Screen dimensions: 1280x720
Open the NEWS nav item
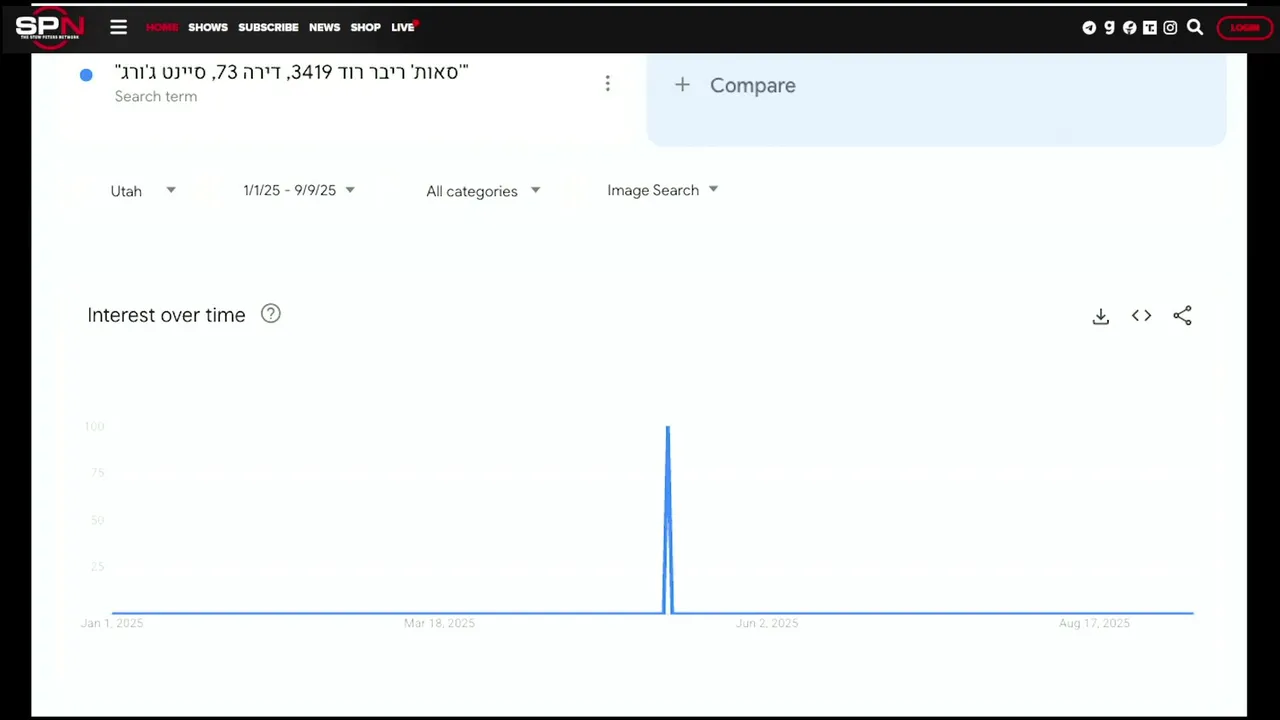click(324, 28)
